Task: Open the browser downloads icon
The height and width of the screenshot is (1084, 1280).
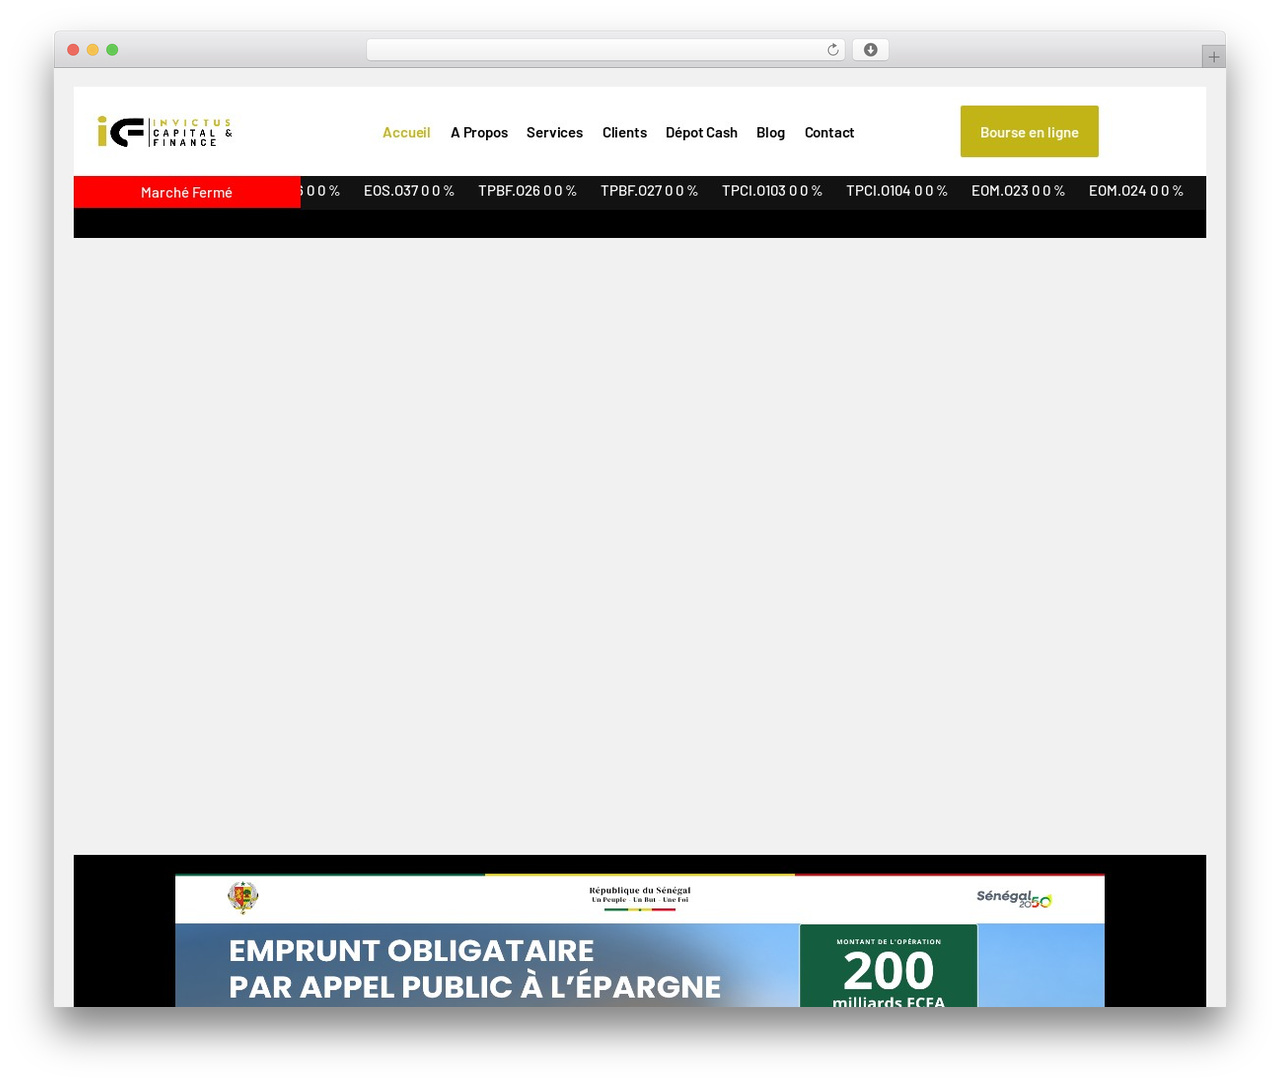Action: [870, 50]
